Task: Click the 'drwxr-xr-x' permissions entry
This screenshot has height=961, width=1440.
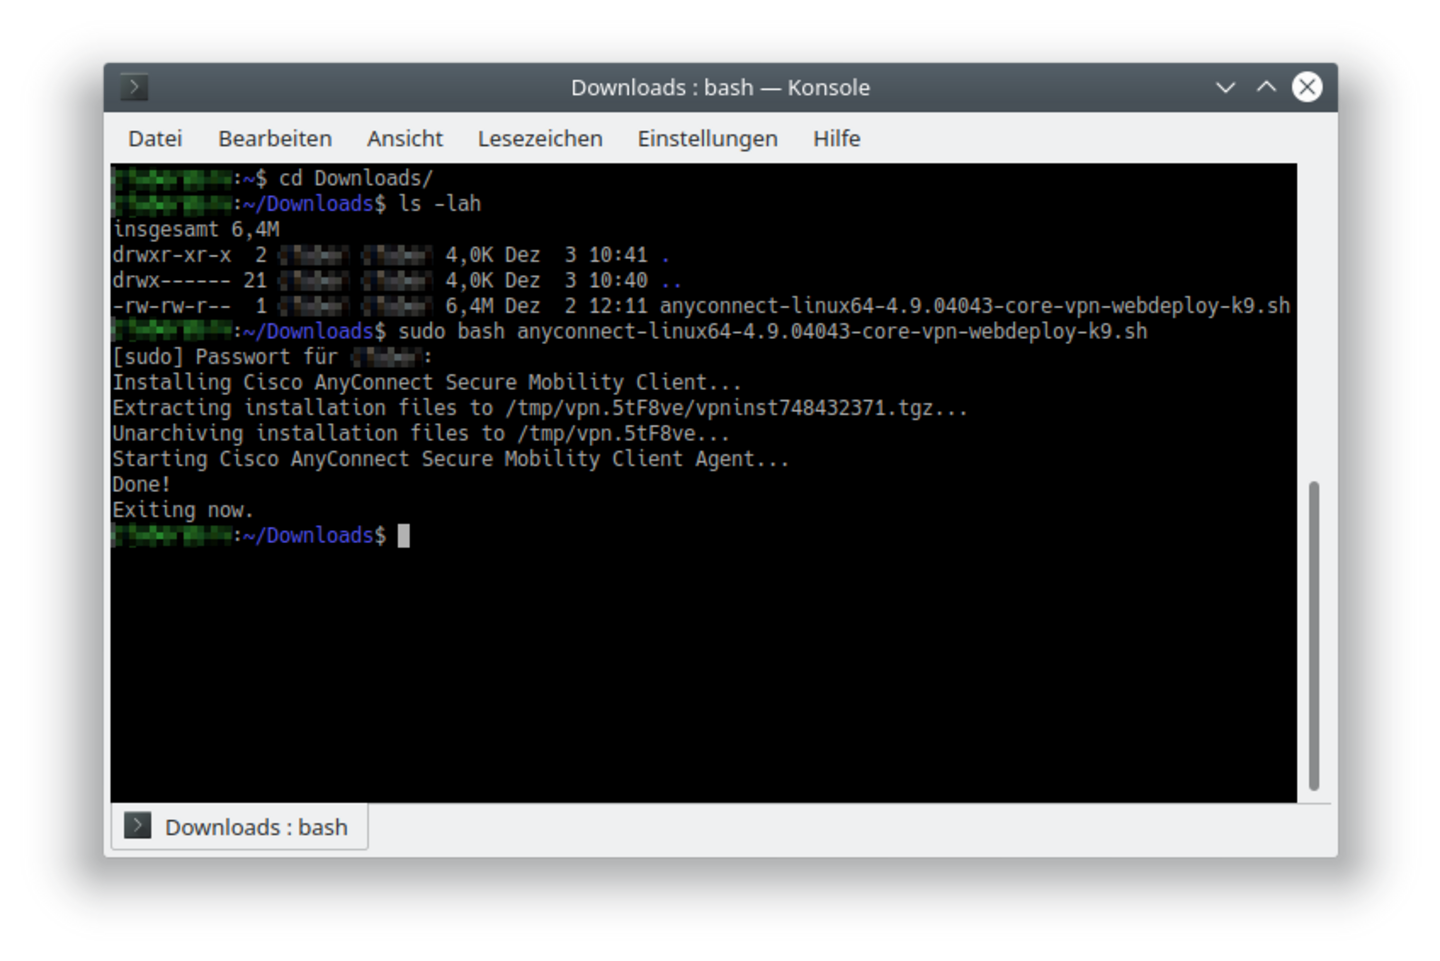Action: (172, 255)
